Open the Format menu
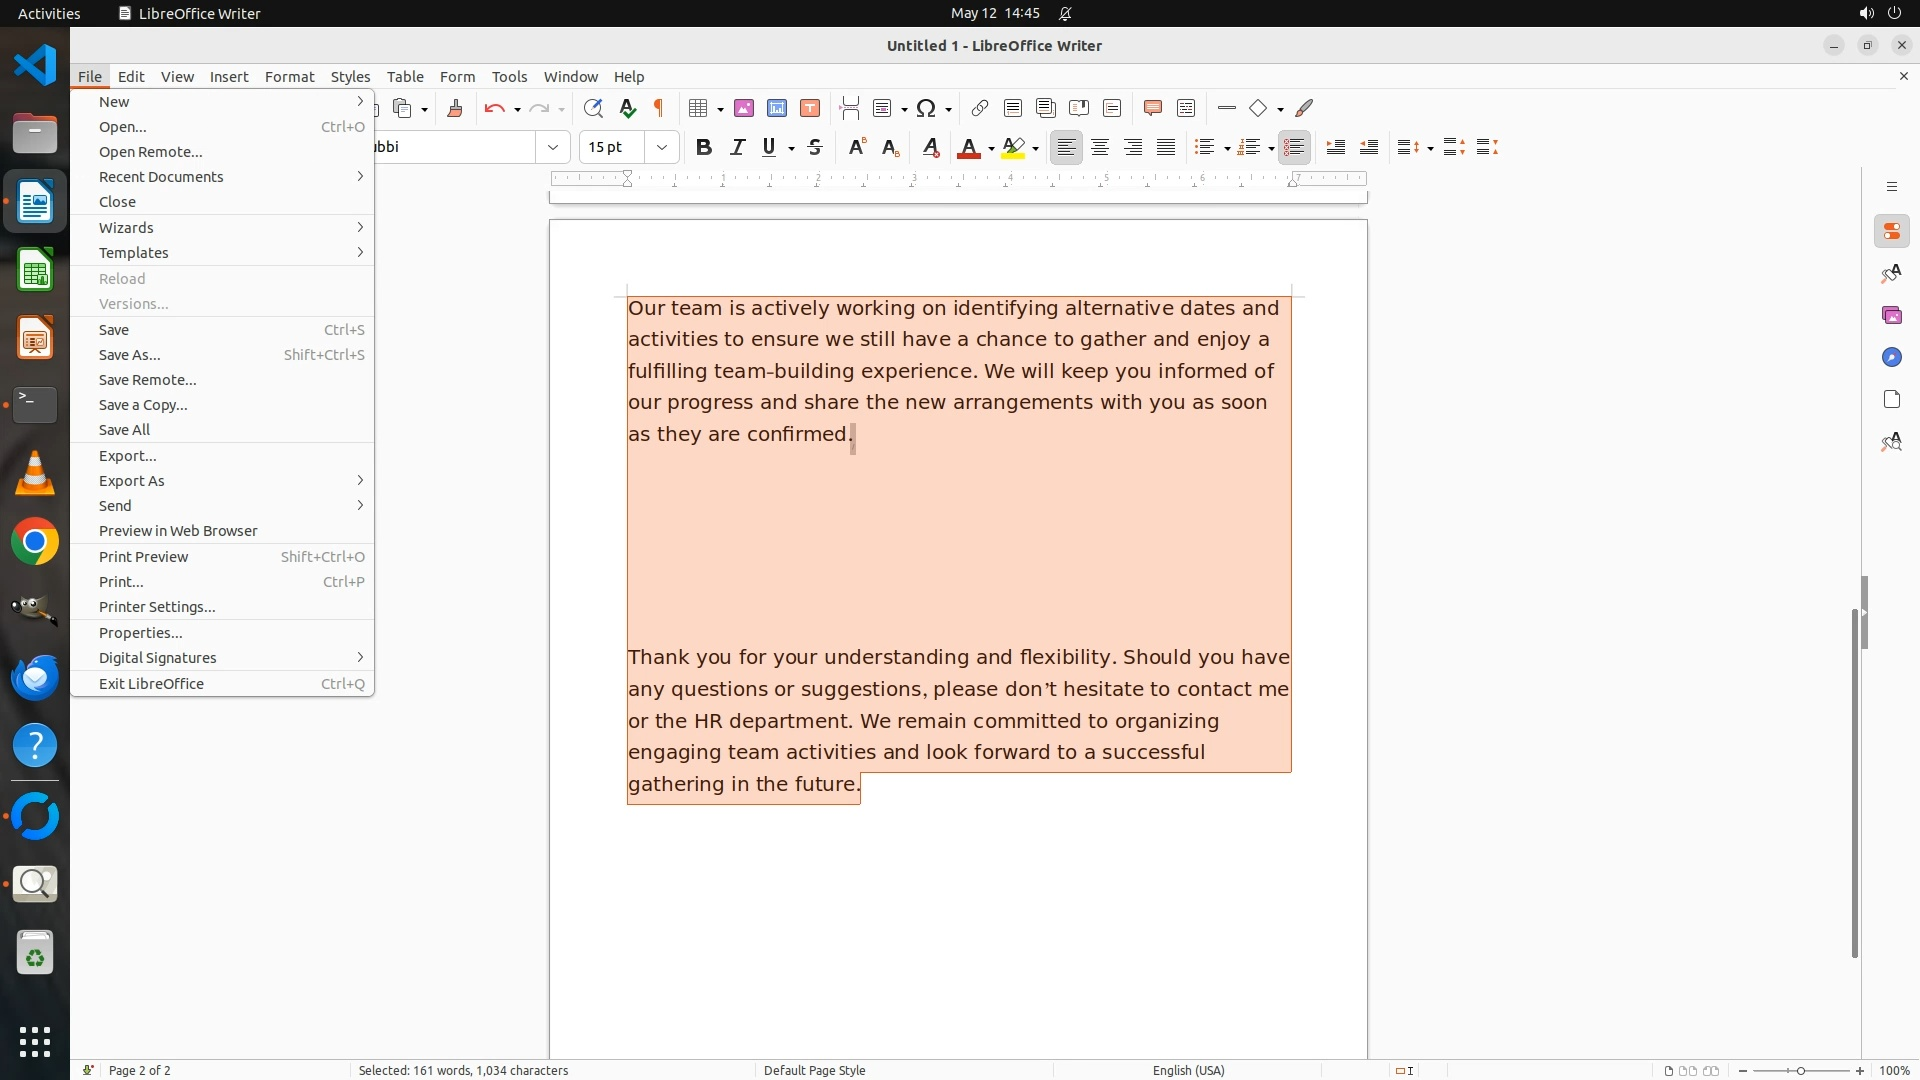The width and height of the screenshot is (1920, 1080). [x=289, y=77]
